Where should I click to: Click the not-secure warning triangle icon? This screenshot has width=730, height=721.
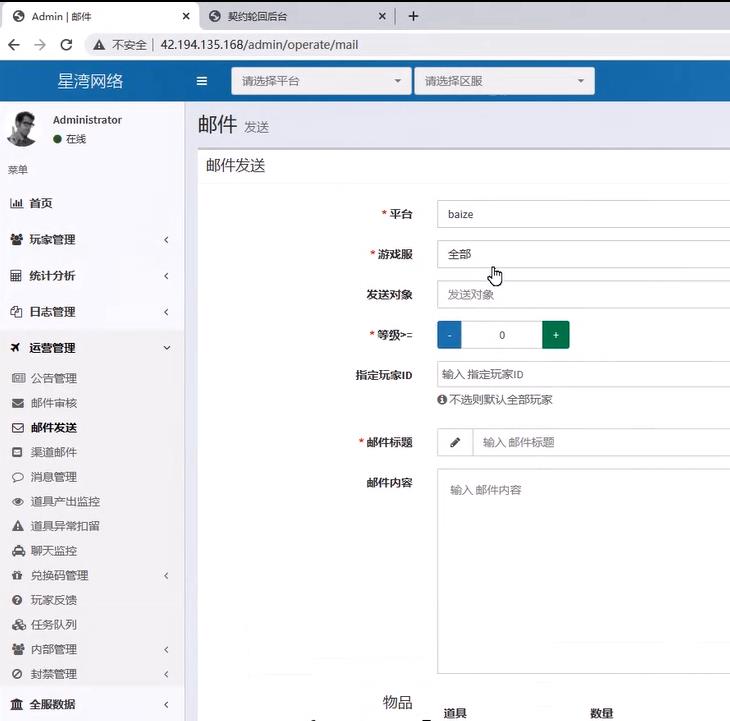[x=99, y=45]
